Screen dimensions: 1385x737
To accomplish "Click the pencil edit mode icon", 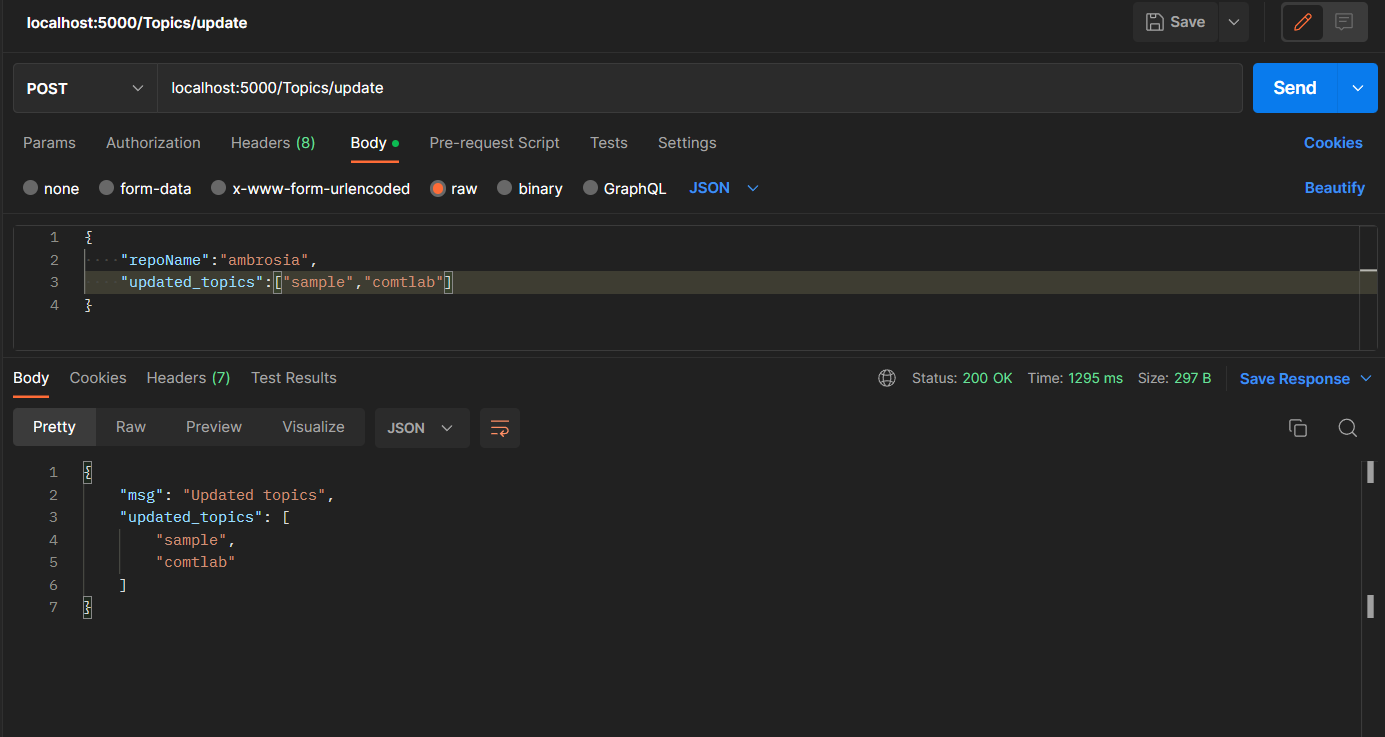I will (1303, 22).
